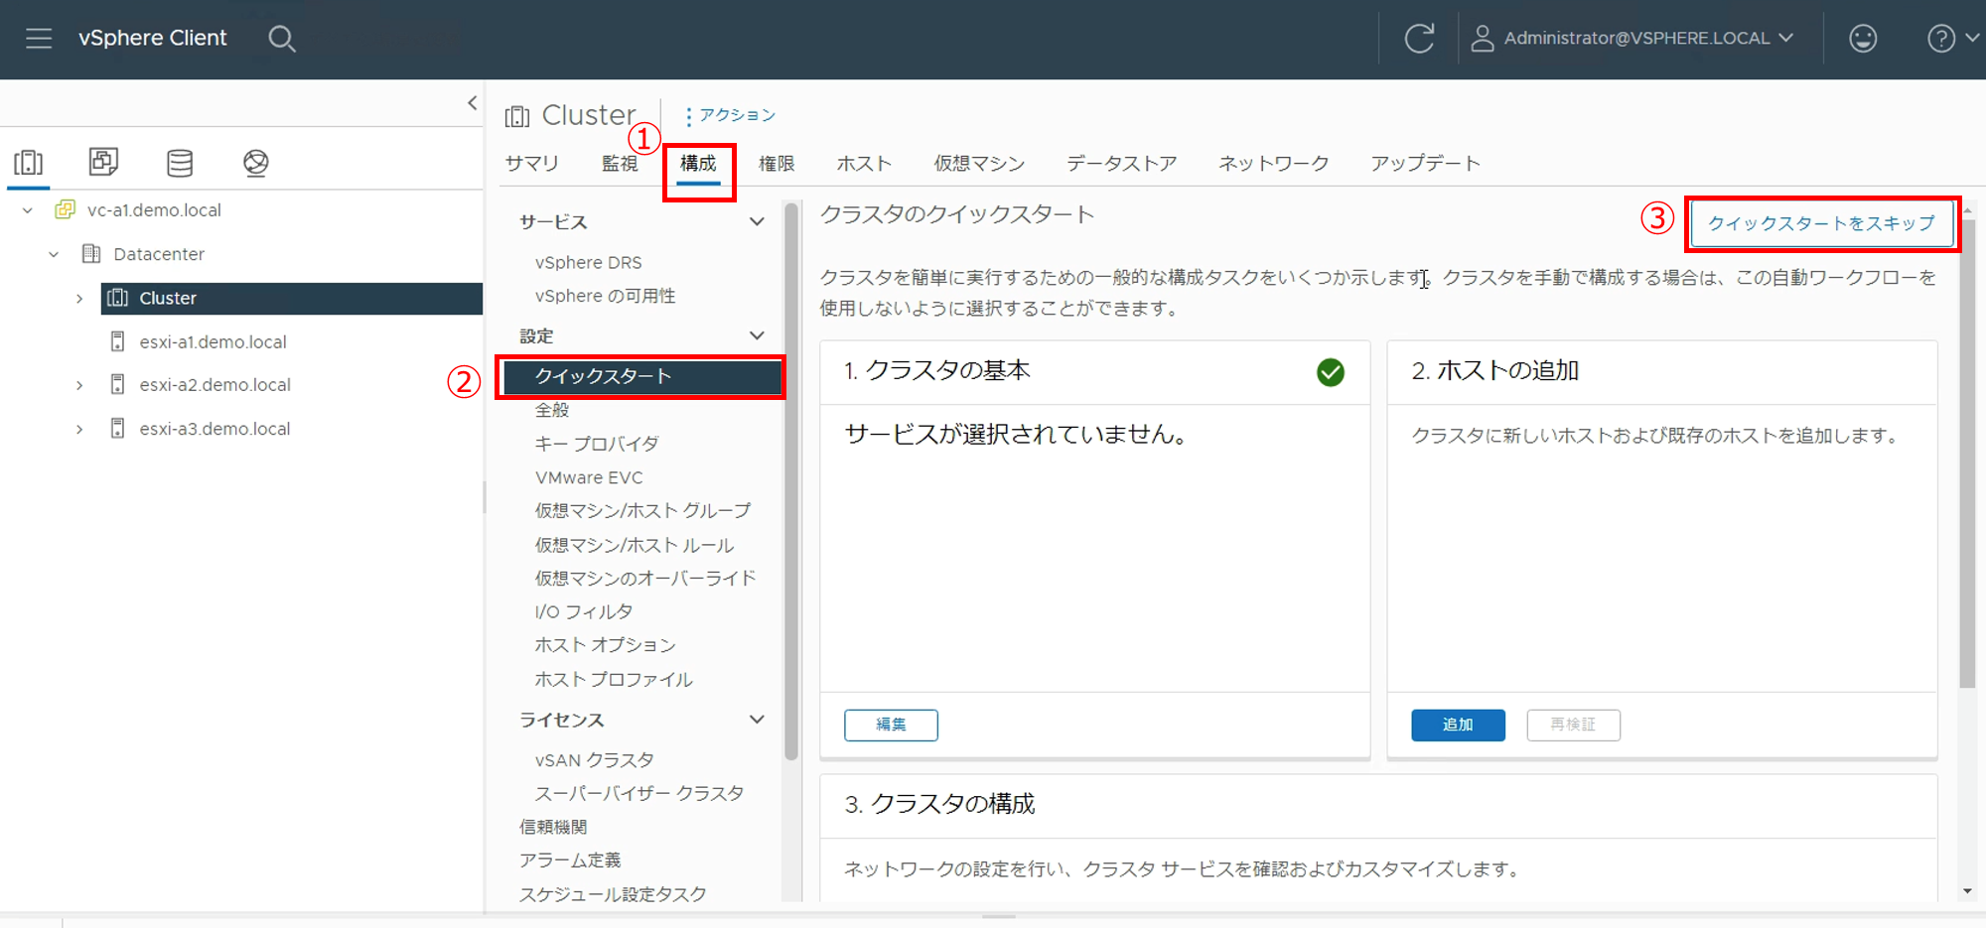
Task: Switch to the 構成 tab
Action: (x=698, y=163)
